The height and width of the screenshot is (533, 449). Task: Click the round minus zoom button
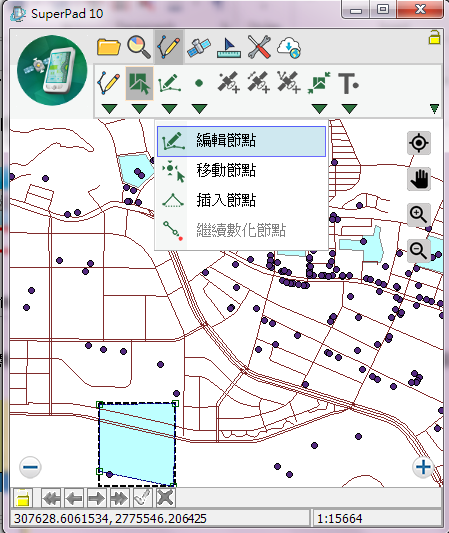[31, 467]
